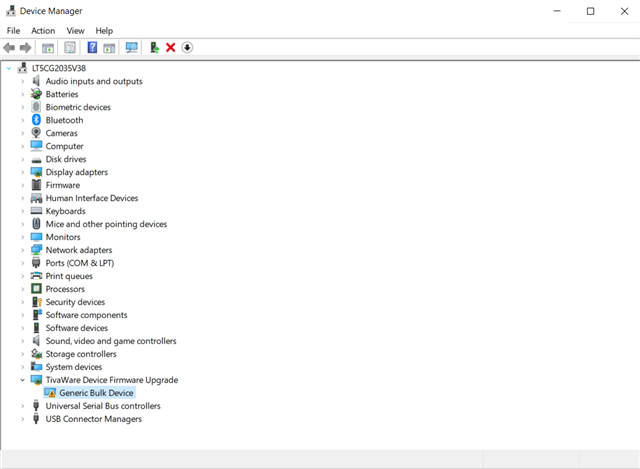Expand the Monitors category

pyautogui.click(x=23, y=237)
